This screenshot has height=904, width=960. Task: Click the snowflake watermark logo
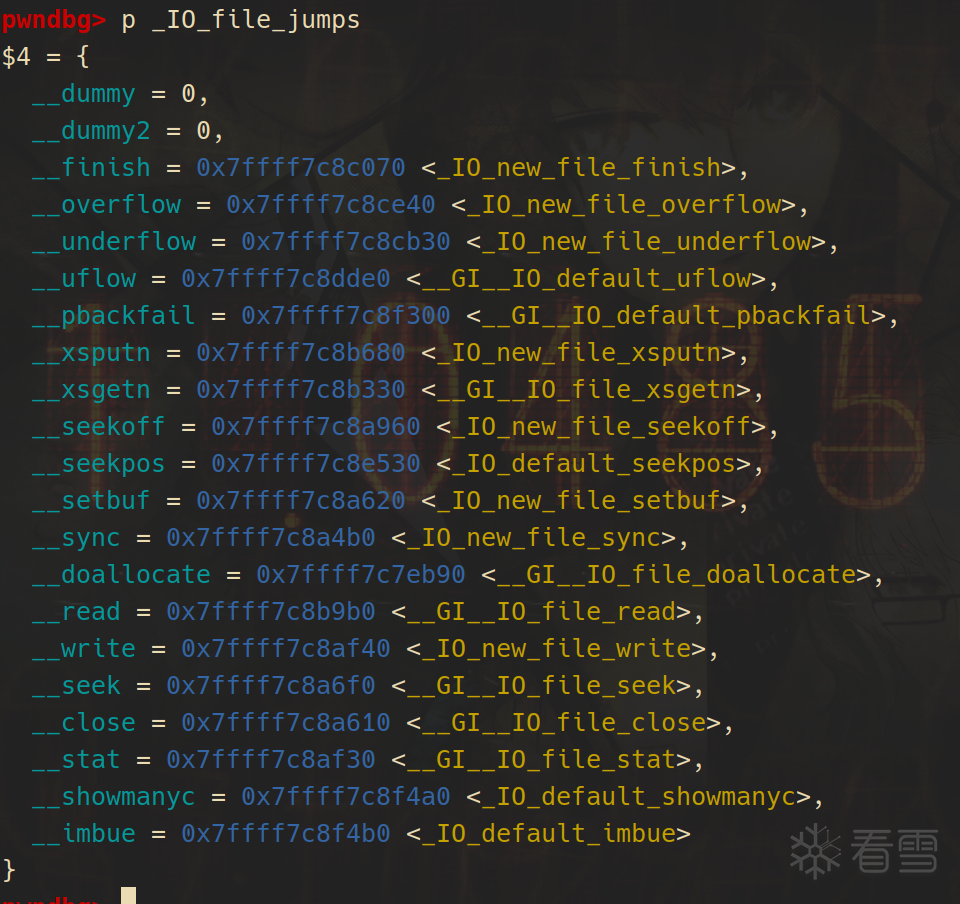pyautogui.click(x=815, y=851)
